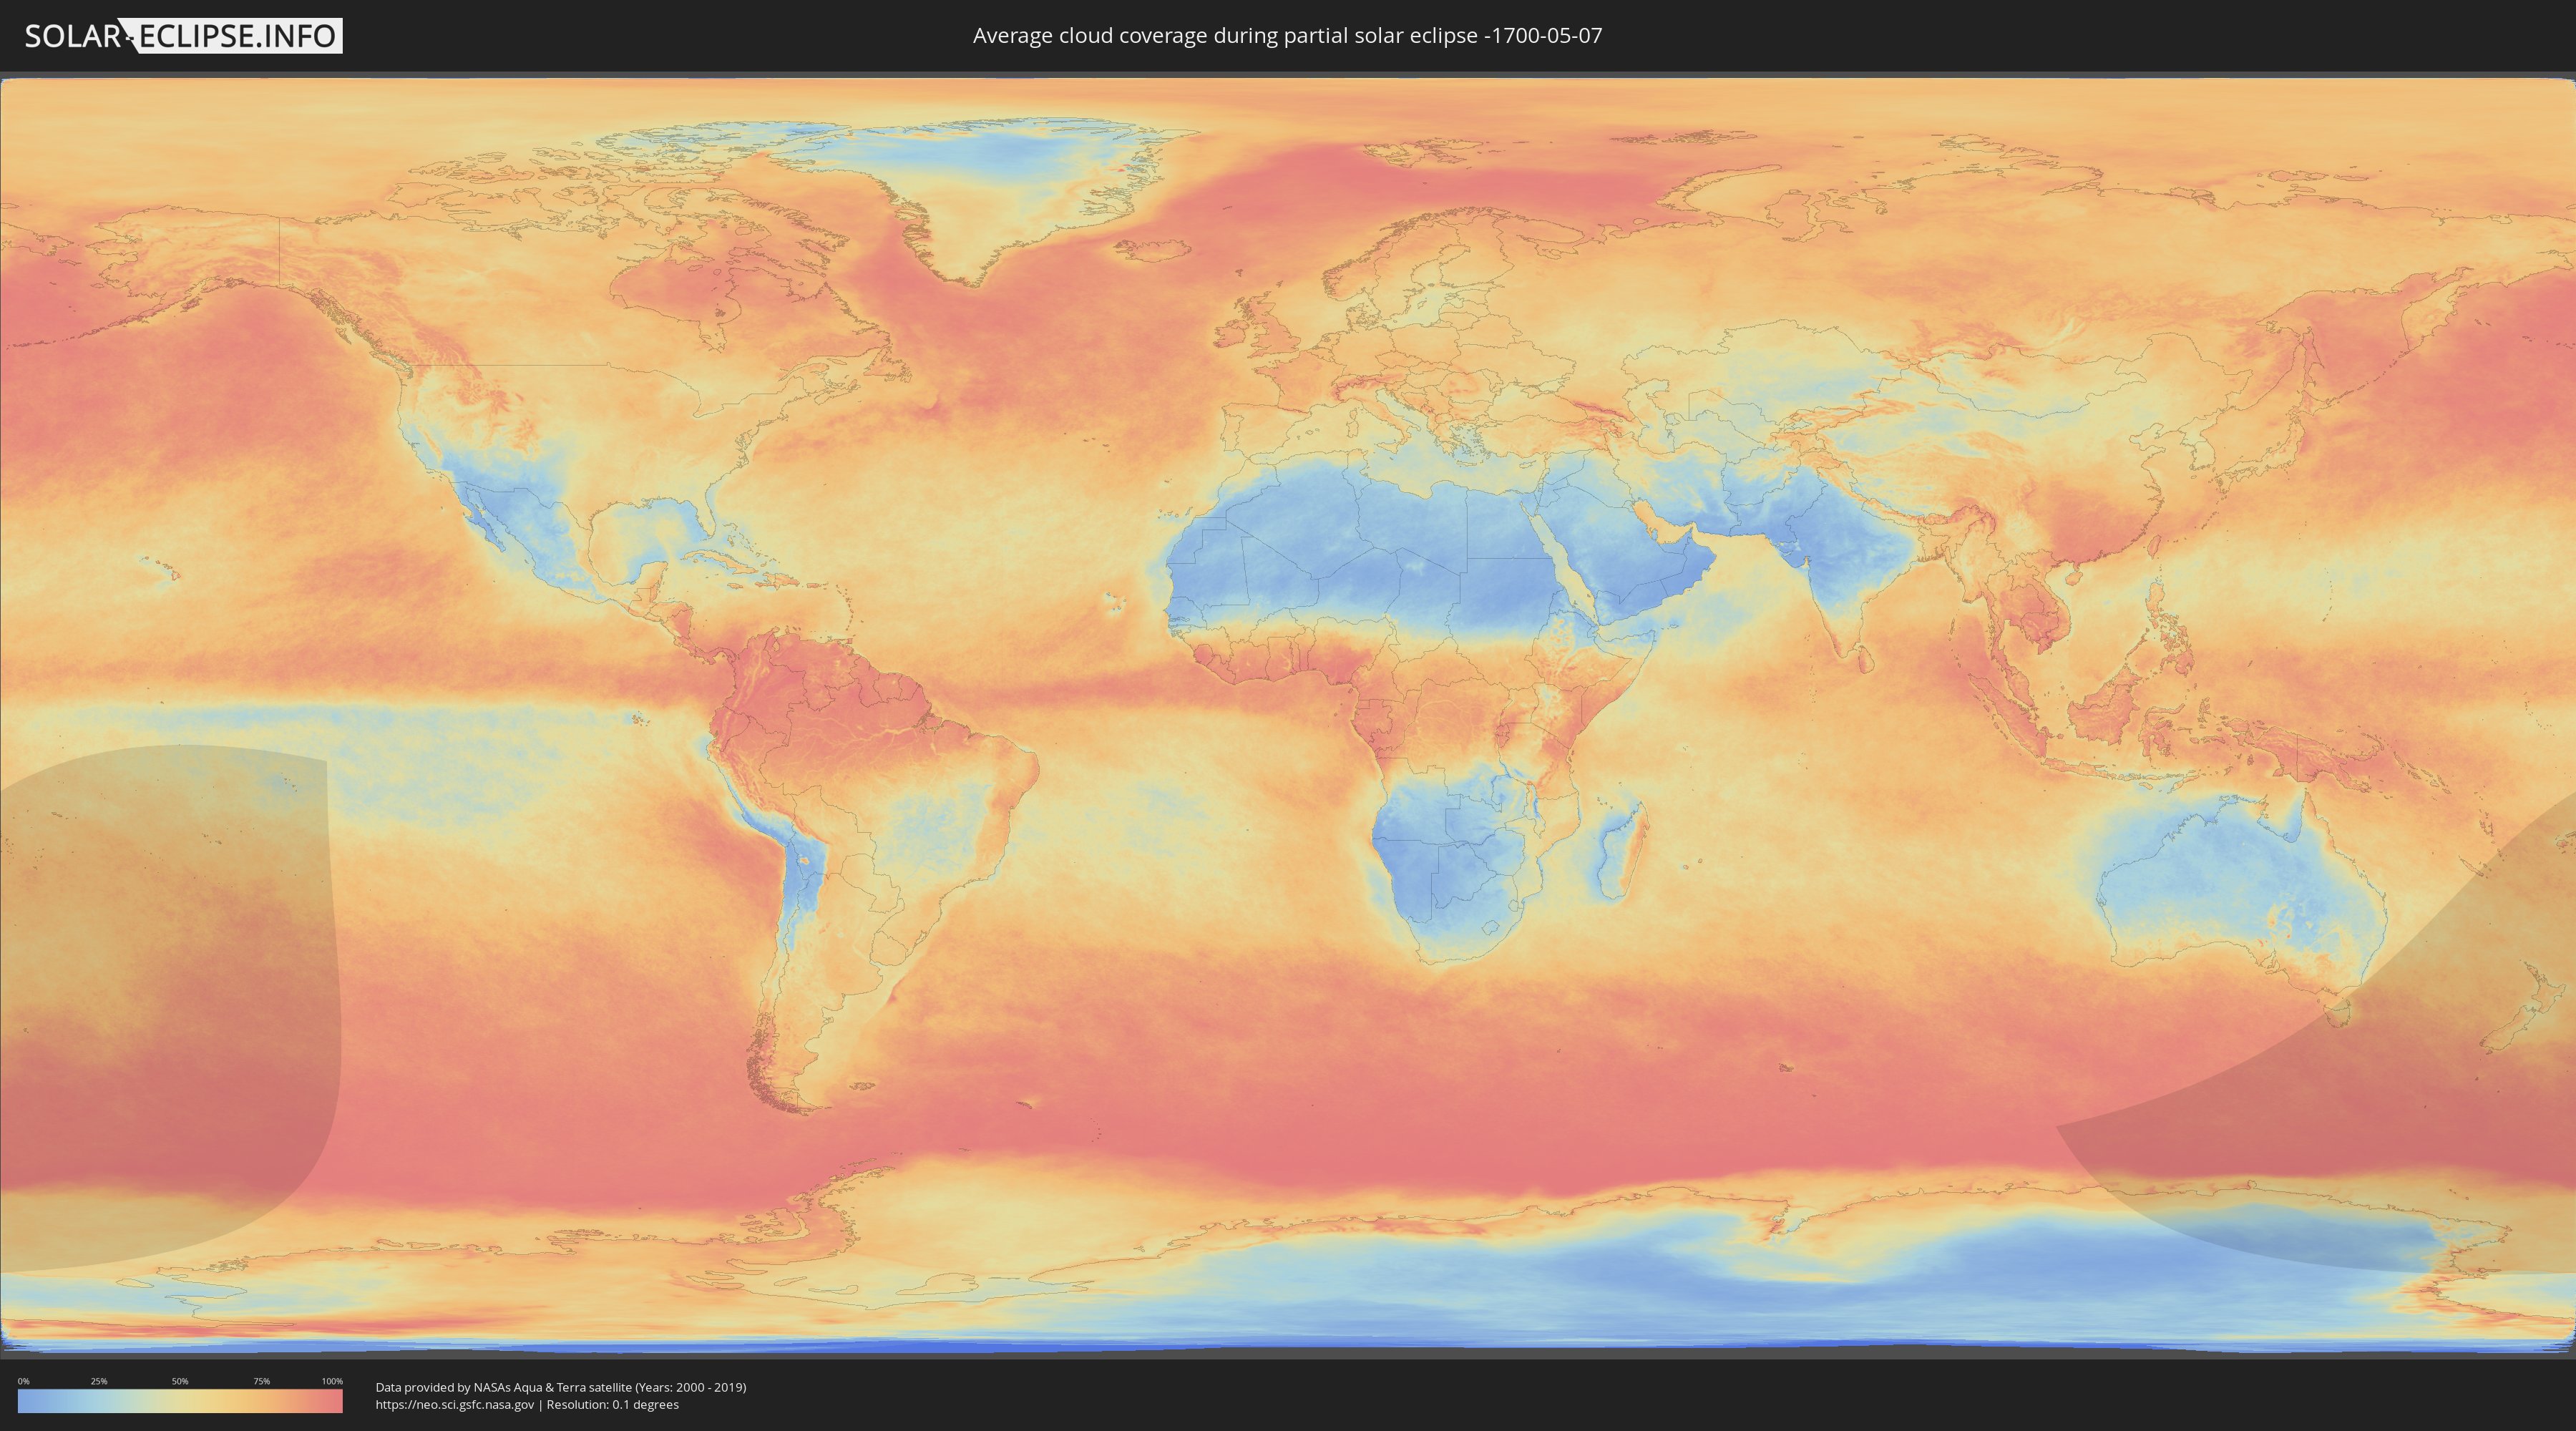Click the neo.sci.gsfc.nasa.gov URL text

pos(455,1404)
